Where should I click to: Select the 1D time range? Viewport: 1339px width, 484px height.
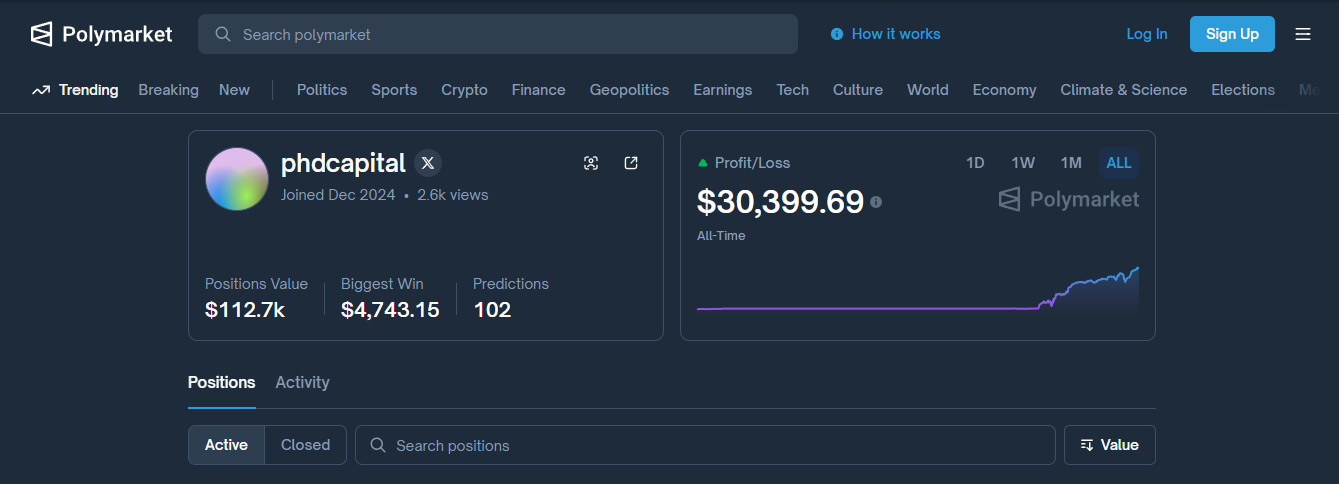click(x=975, y=163)
